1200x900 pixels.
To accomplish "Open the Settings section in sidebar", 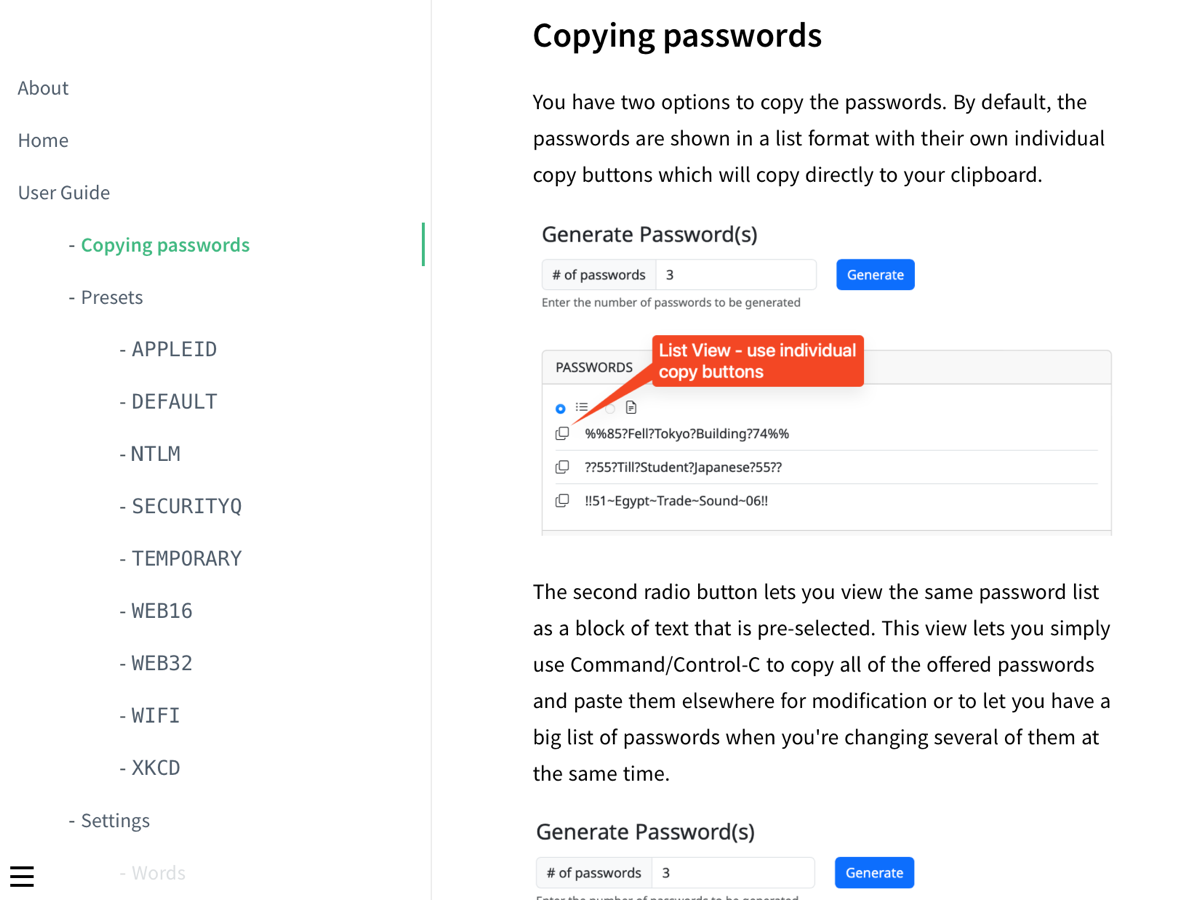I will pyautogui.click(x=115, y=820).
